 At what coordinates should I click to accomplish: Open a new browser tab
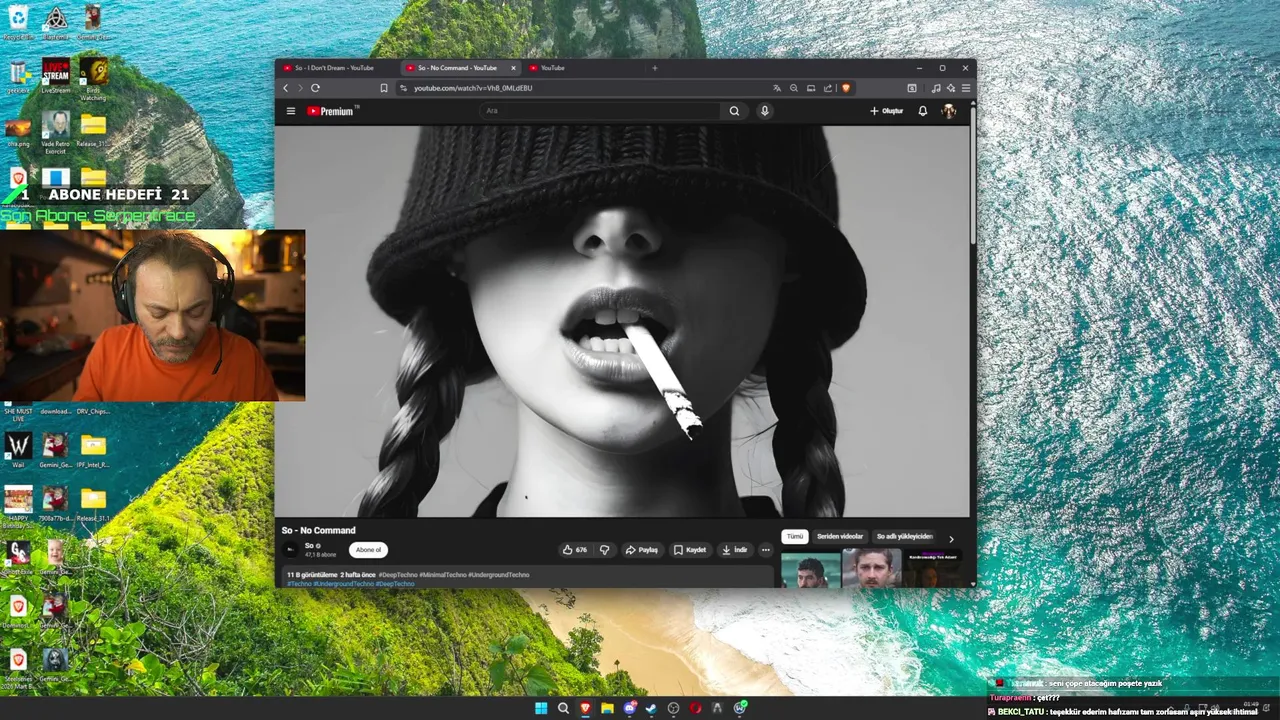(655, 68)
